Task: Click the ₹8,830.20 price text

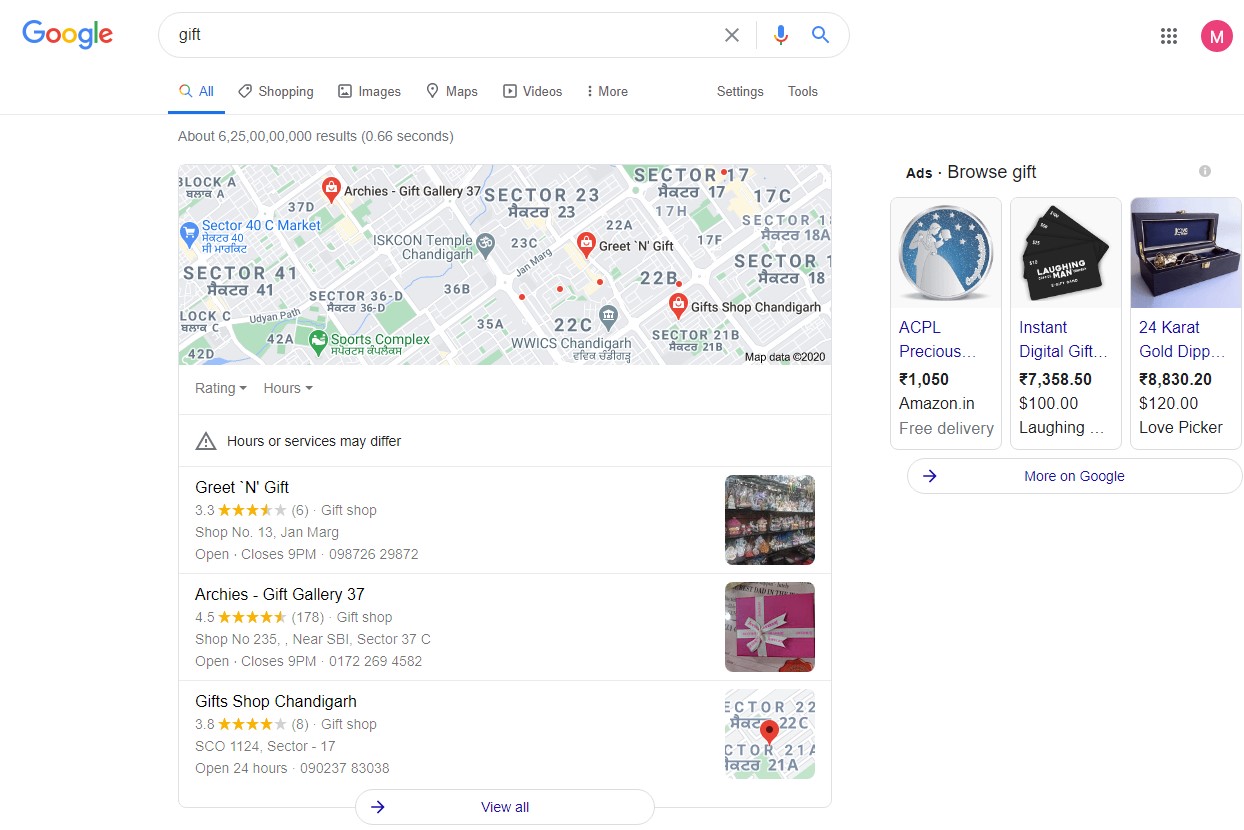Action: [1176, 379]
